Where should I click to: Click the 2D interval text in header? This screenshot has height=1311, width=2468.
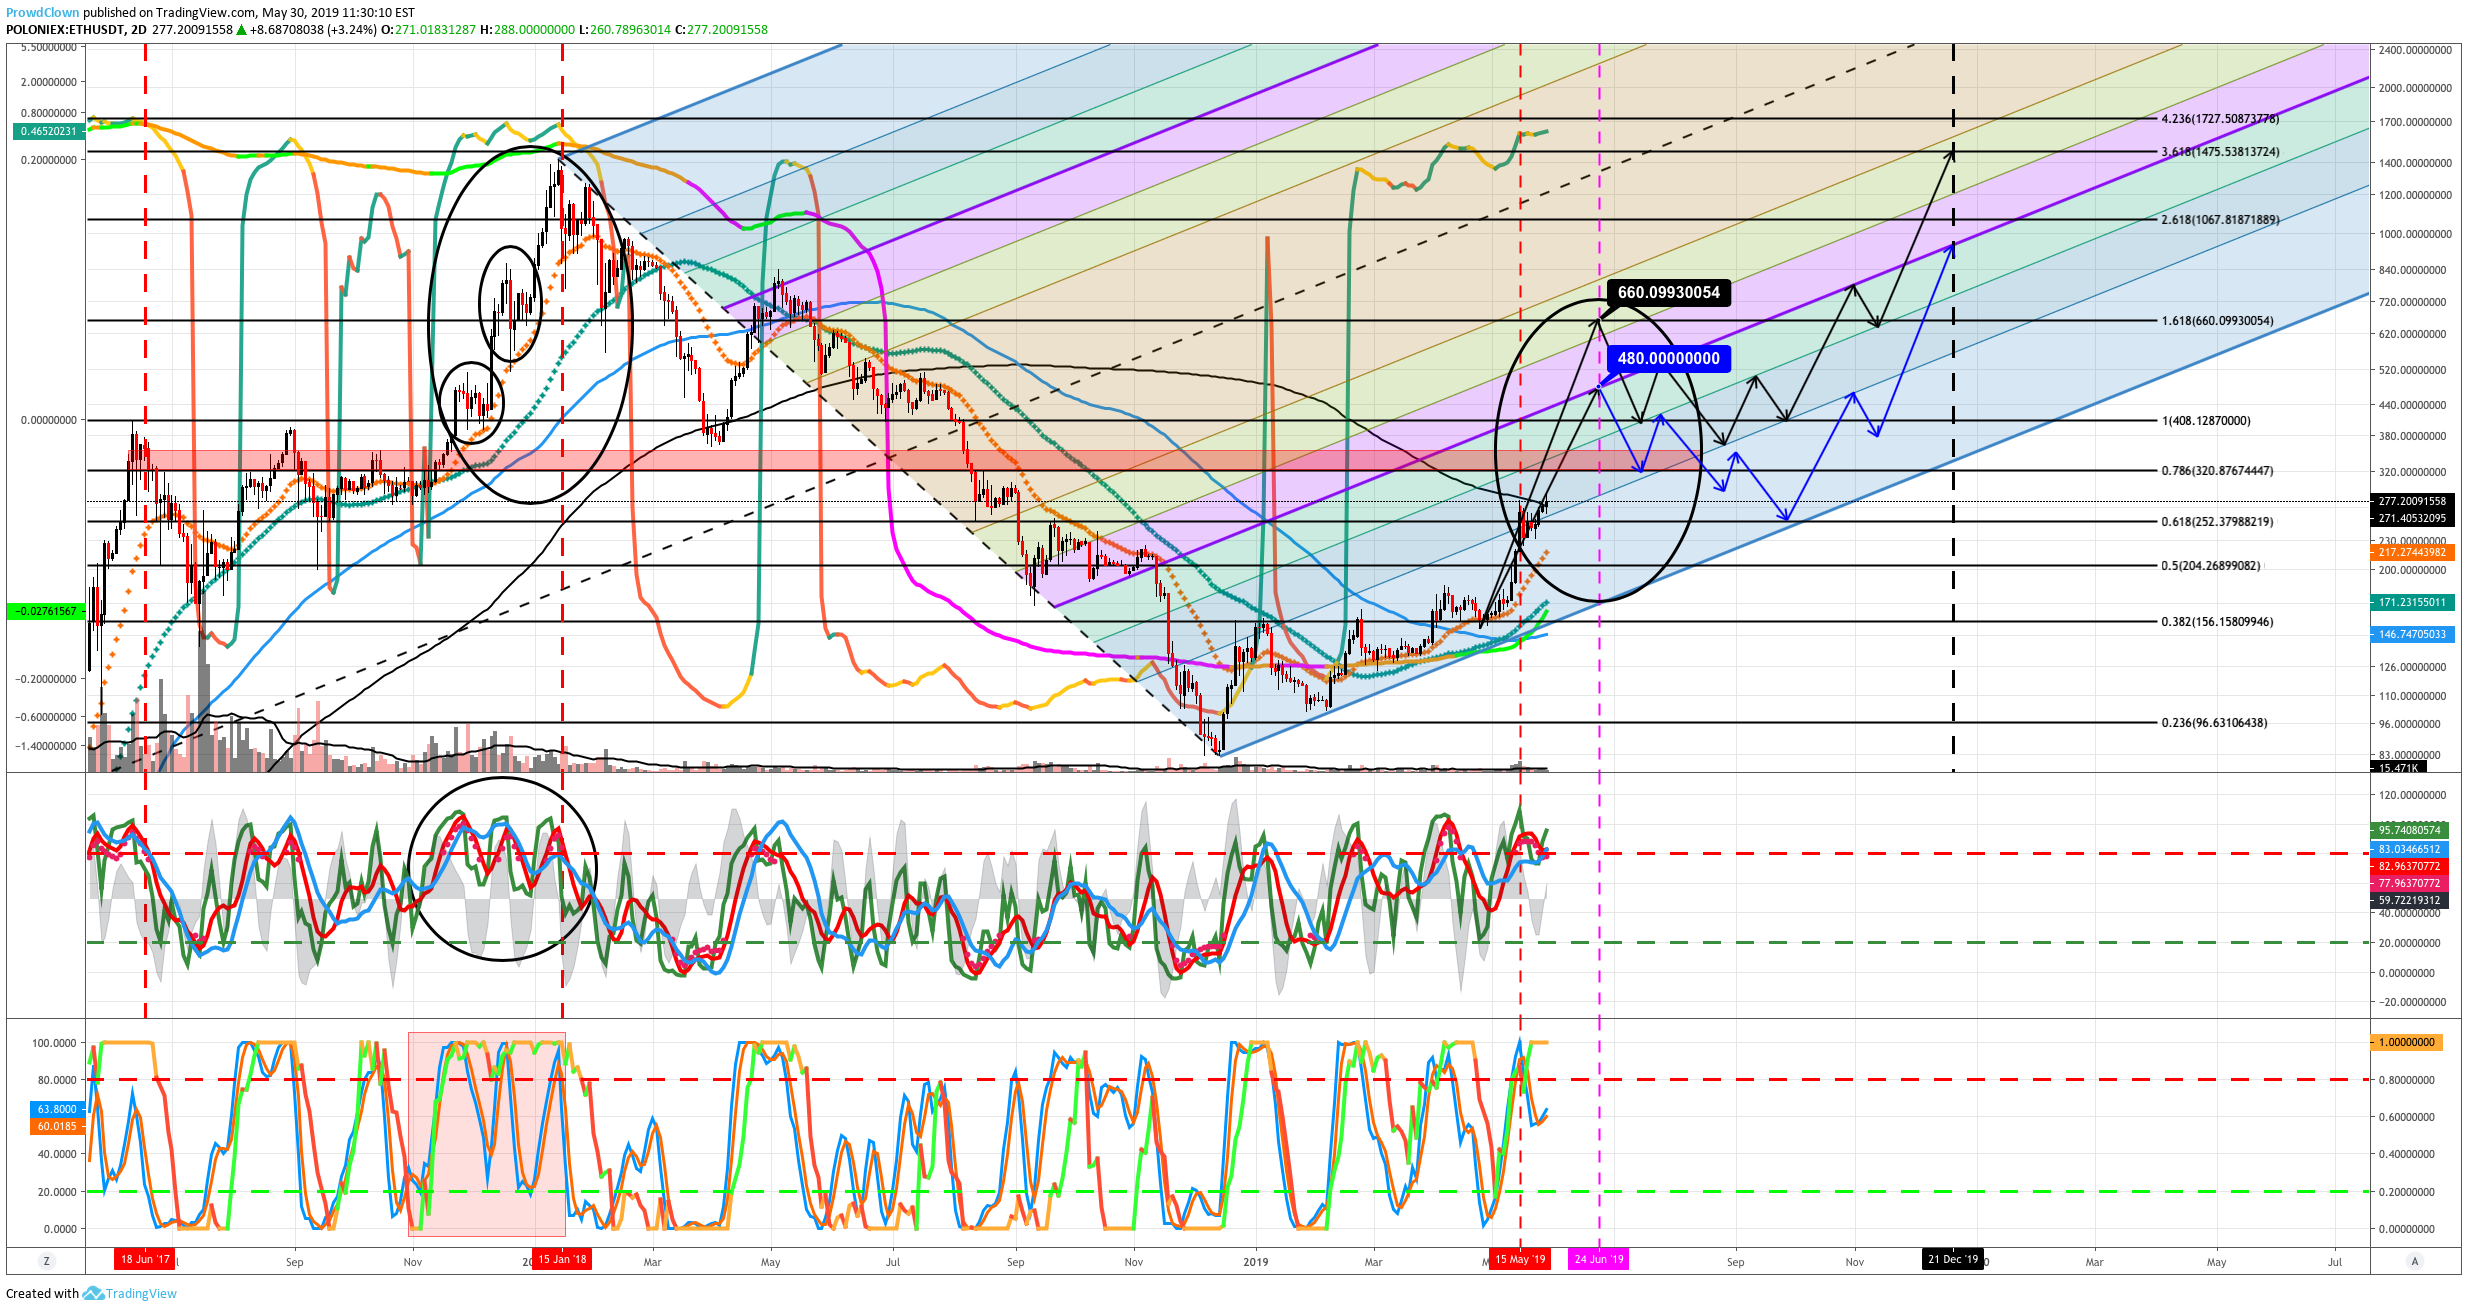click(x=139, y=30)
